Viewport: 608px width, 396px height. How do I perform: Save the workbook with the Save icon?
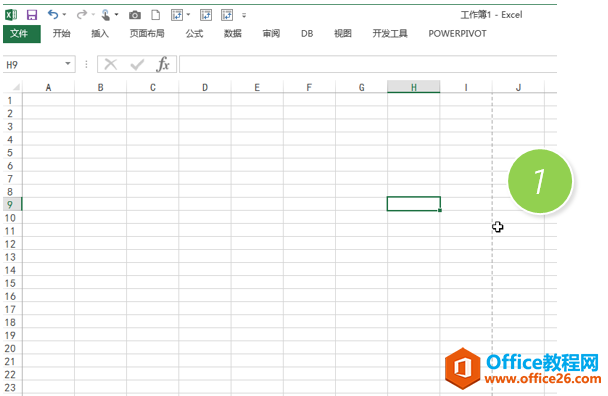coord(32,15)
